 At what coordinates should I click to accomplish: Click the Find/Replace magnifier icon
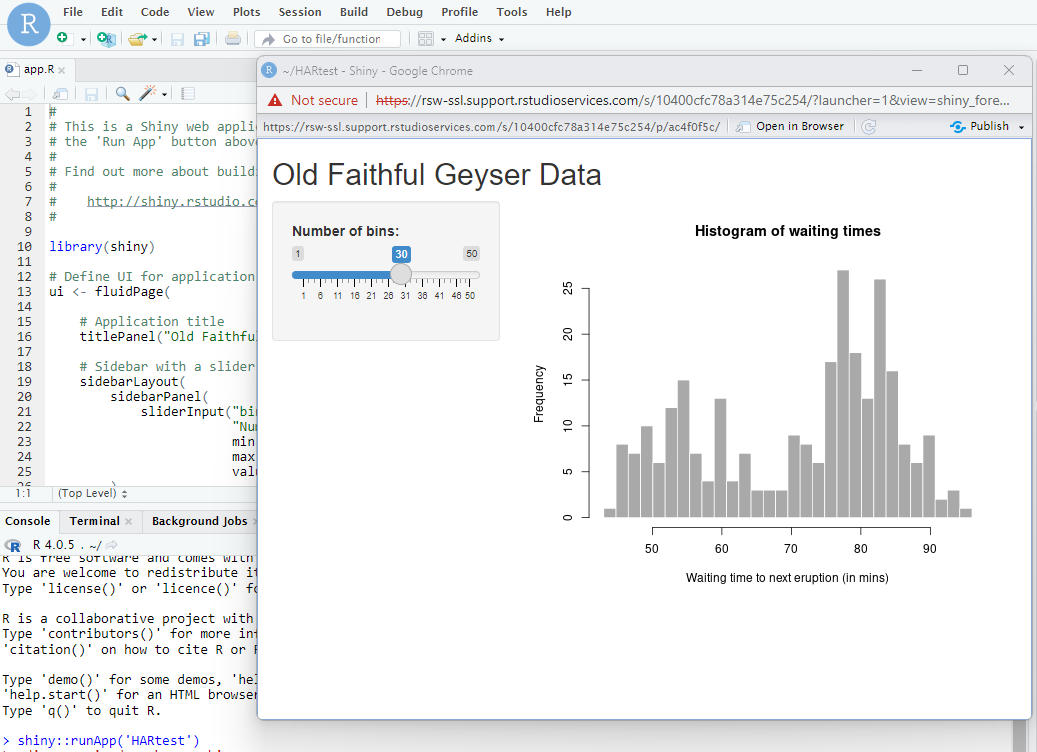(x=122, y=94)
